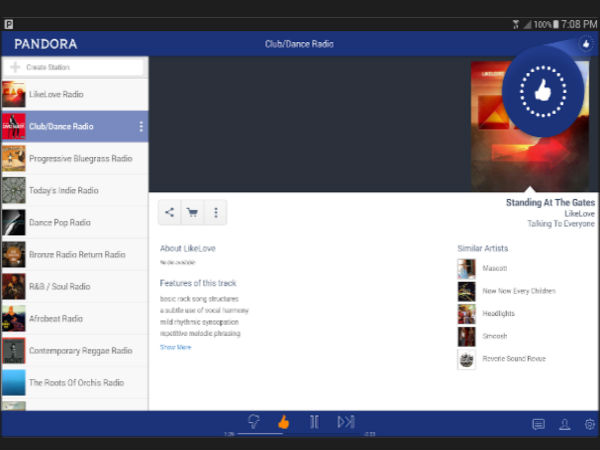The height and width of the screenshot is (450, 600).
Task: Open the user profile icon
Action: [x=564, y=424]
